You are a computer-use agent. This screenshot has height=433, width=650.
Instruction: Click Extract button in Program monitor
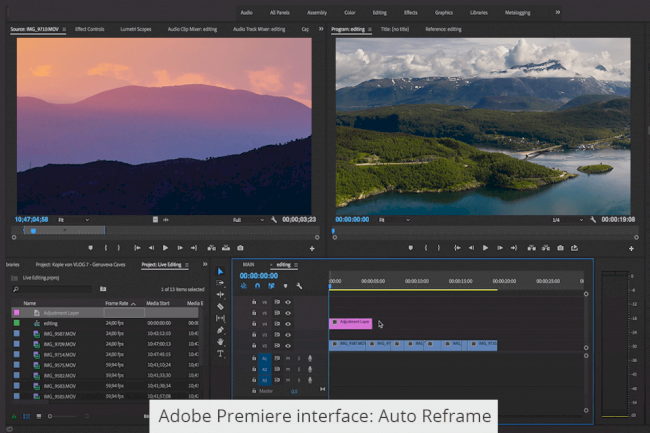(546, 248)
